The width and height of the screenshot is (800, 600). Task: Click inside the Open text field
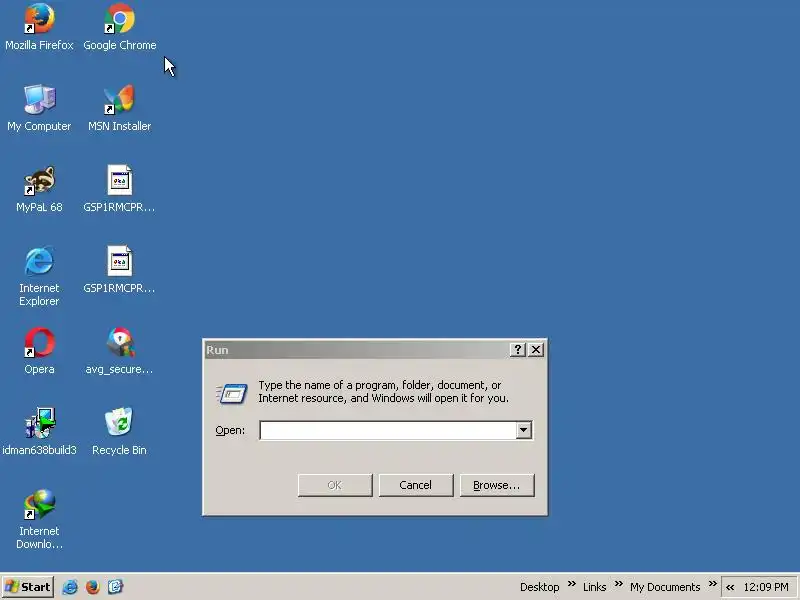(388, 430)
